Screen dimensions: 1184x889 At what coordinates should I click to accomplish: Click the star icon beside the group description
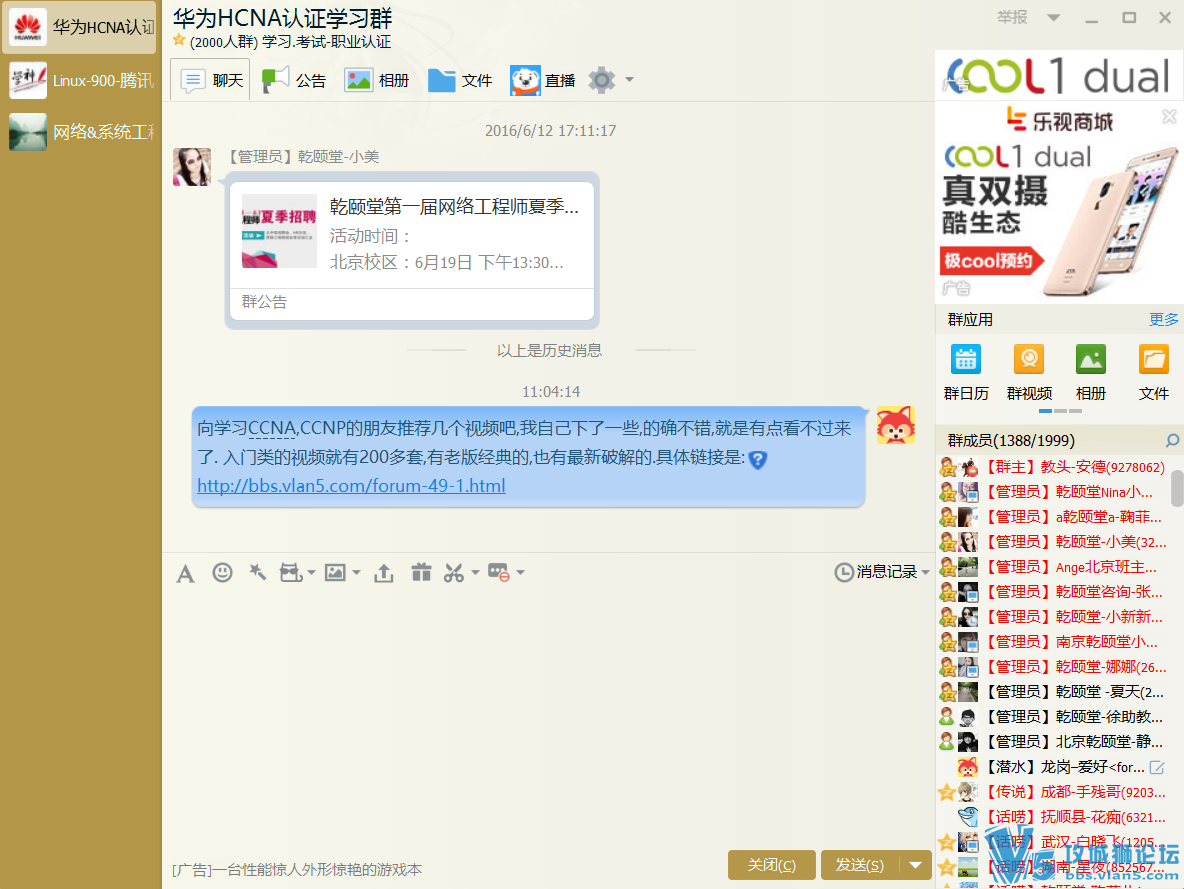coord(179,40)
